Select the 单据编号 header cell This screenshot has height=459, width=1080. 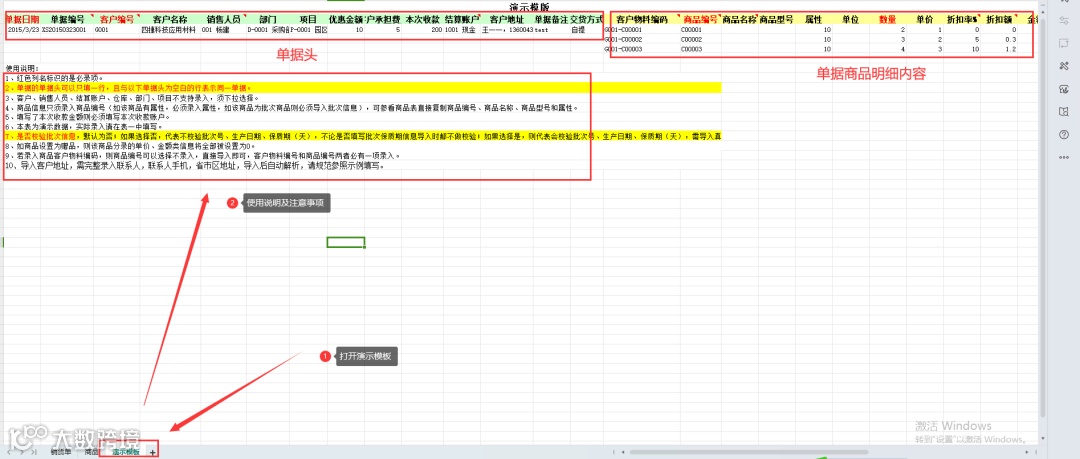66,19
